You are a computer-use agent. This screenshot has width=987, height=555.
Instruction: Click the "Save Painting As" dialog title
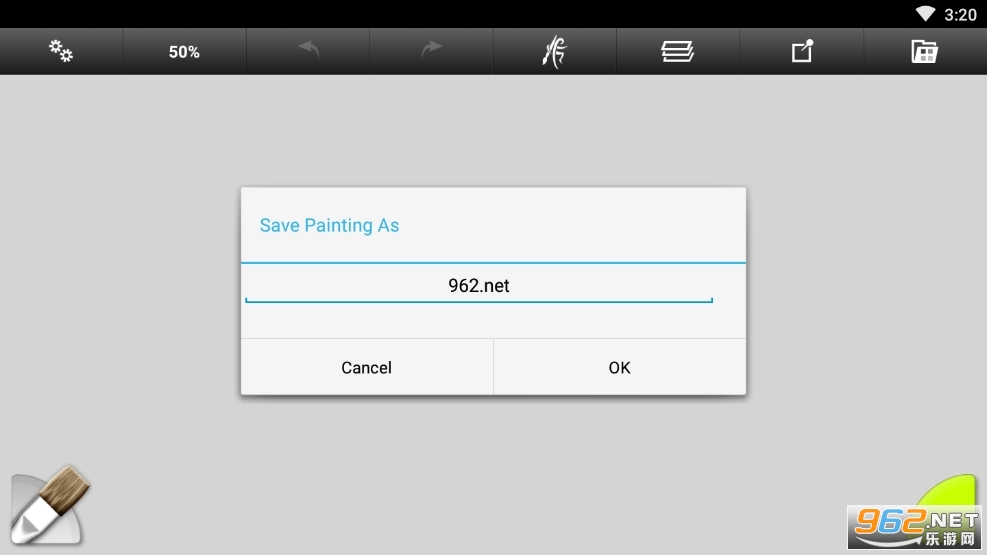[x=329, y=225]
